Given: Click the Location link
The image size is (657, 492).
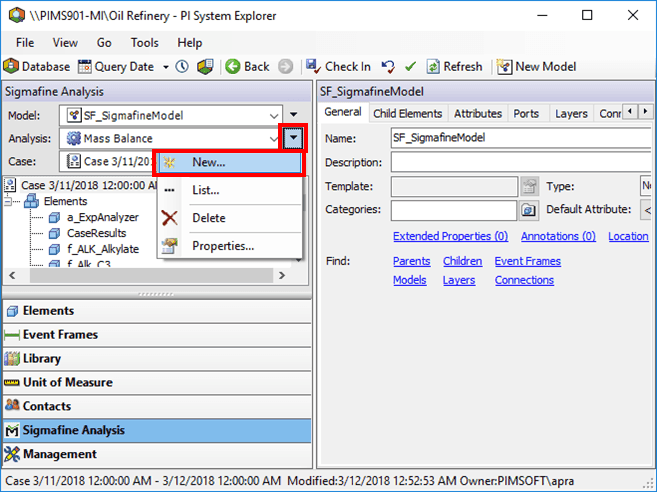Looking at the screenshot, I should click(628, 236).
